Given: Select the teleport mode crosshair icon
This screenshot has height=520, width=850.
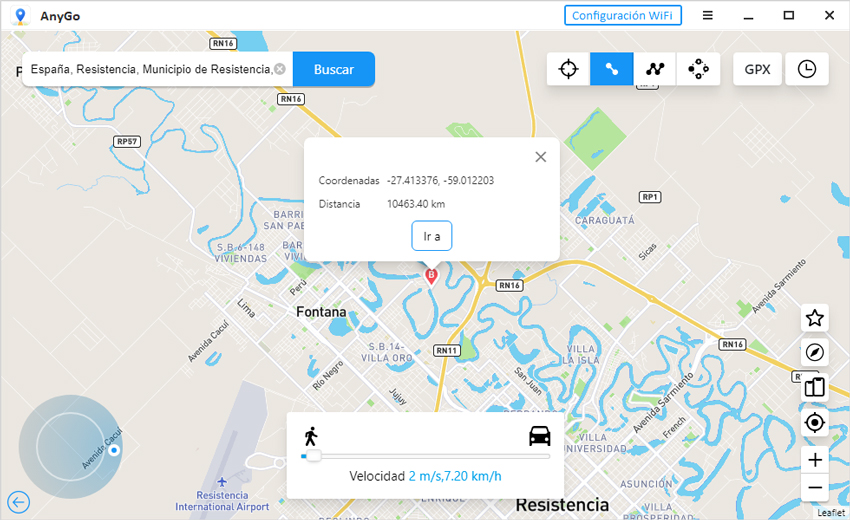Looking at the screenshot, I should click(568, 69).
